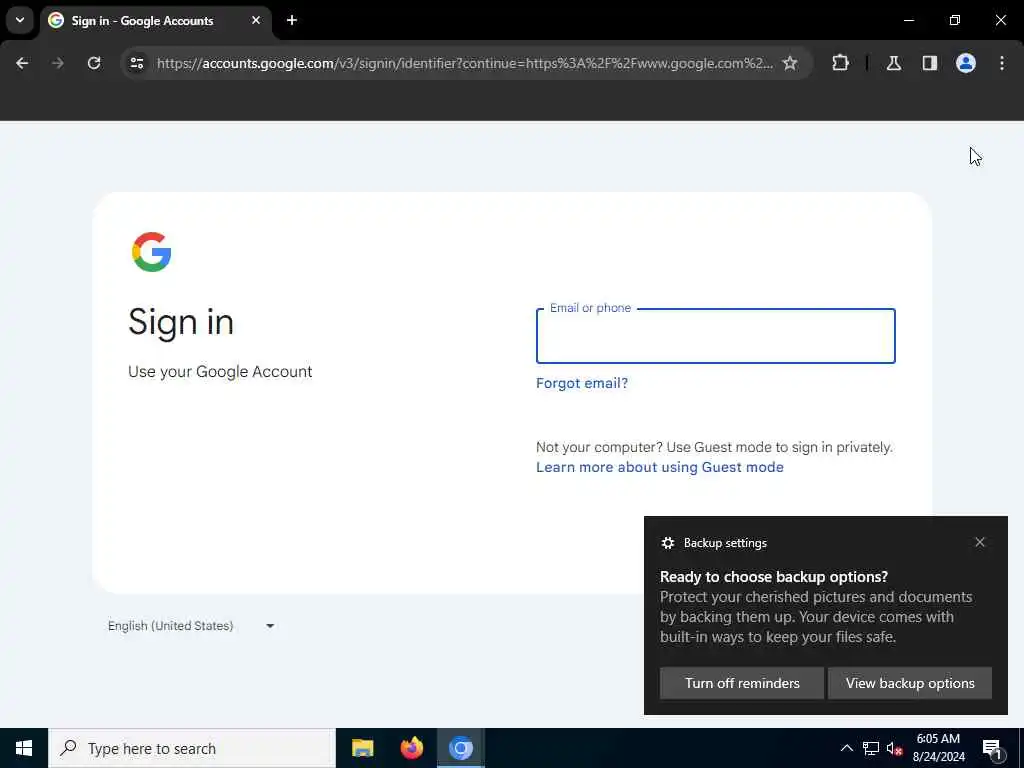This screenshot has height=768, width=1024.
Task: Reload the current page
Action: coord(94,63)
